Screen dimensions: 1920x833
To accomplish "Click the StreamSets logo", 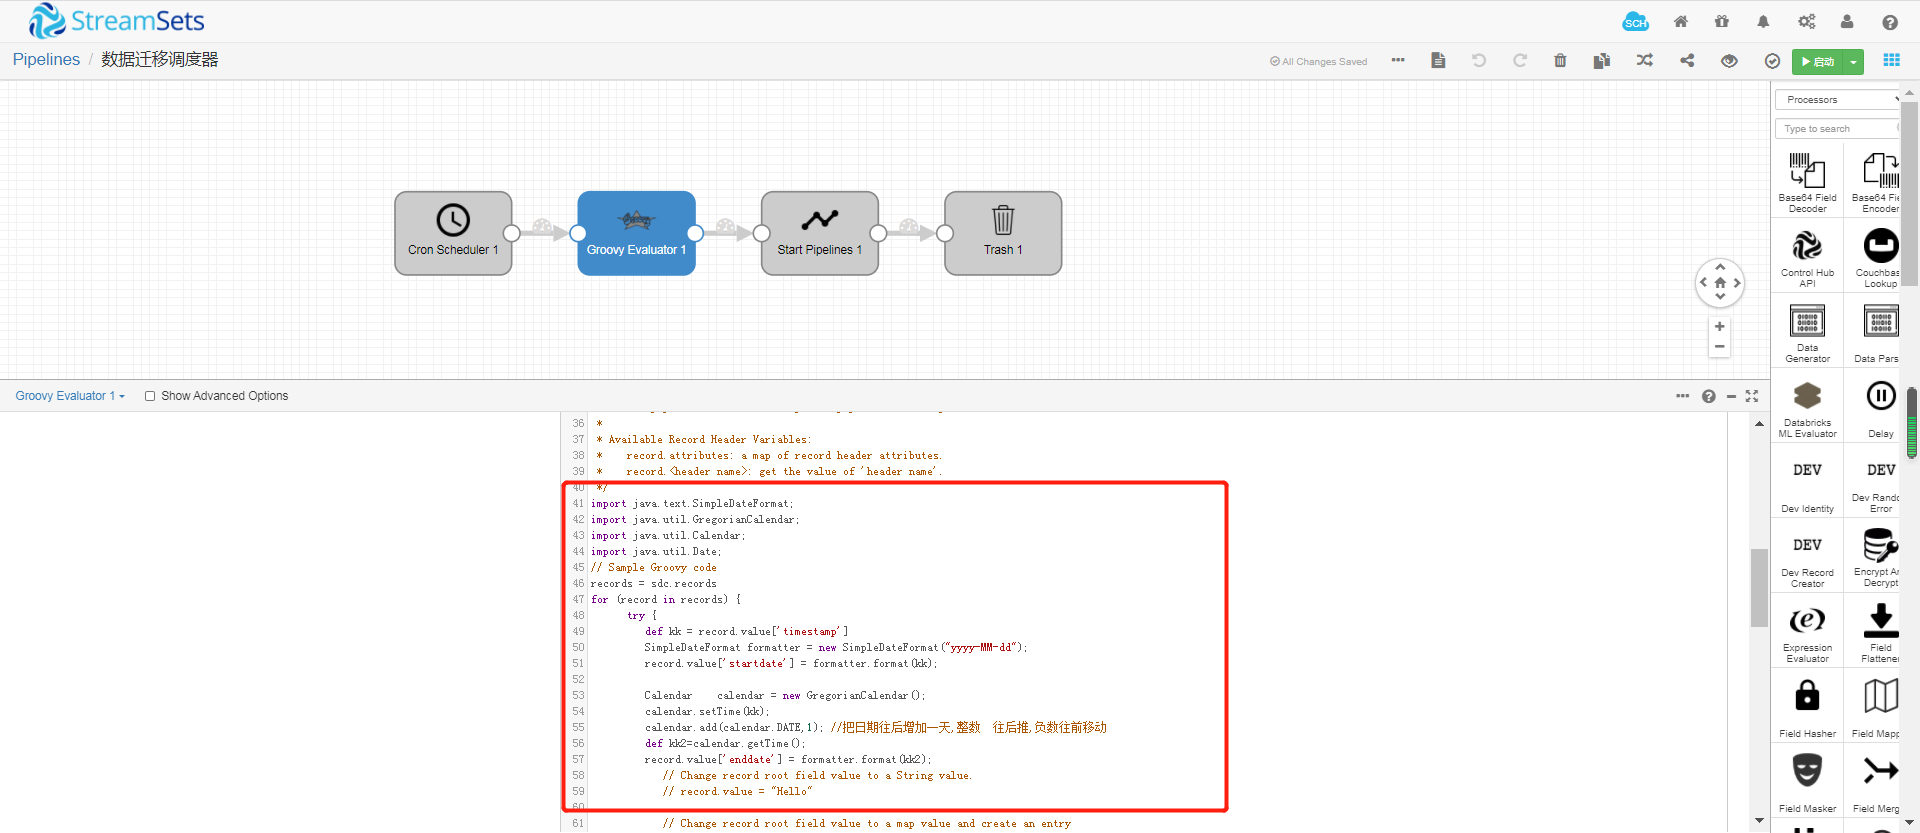I will tap(117, 21).
